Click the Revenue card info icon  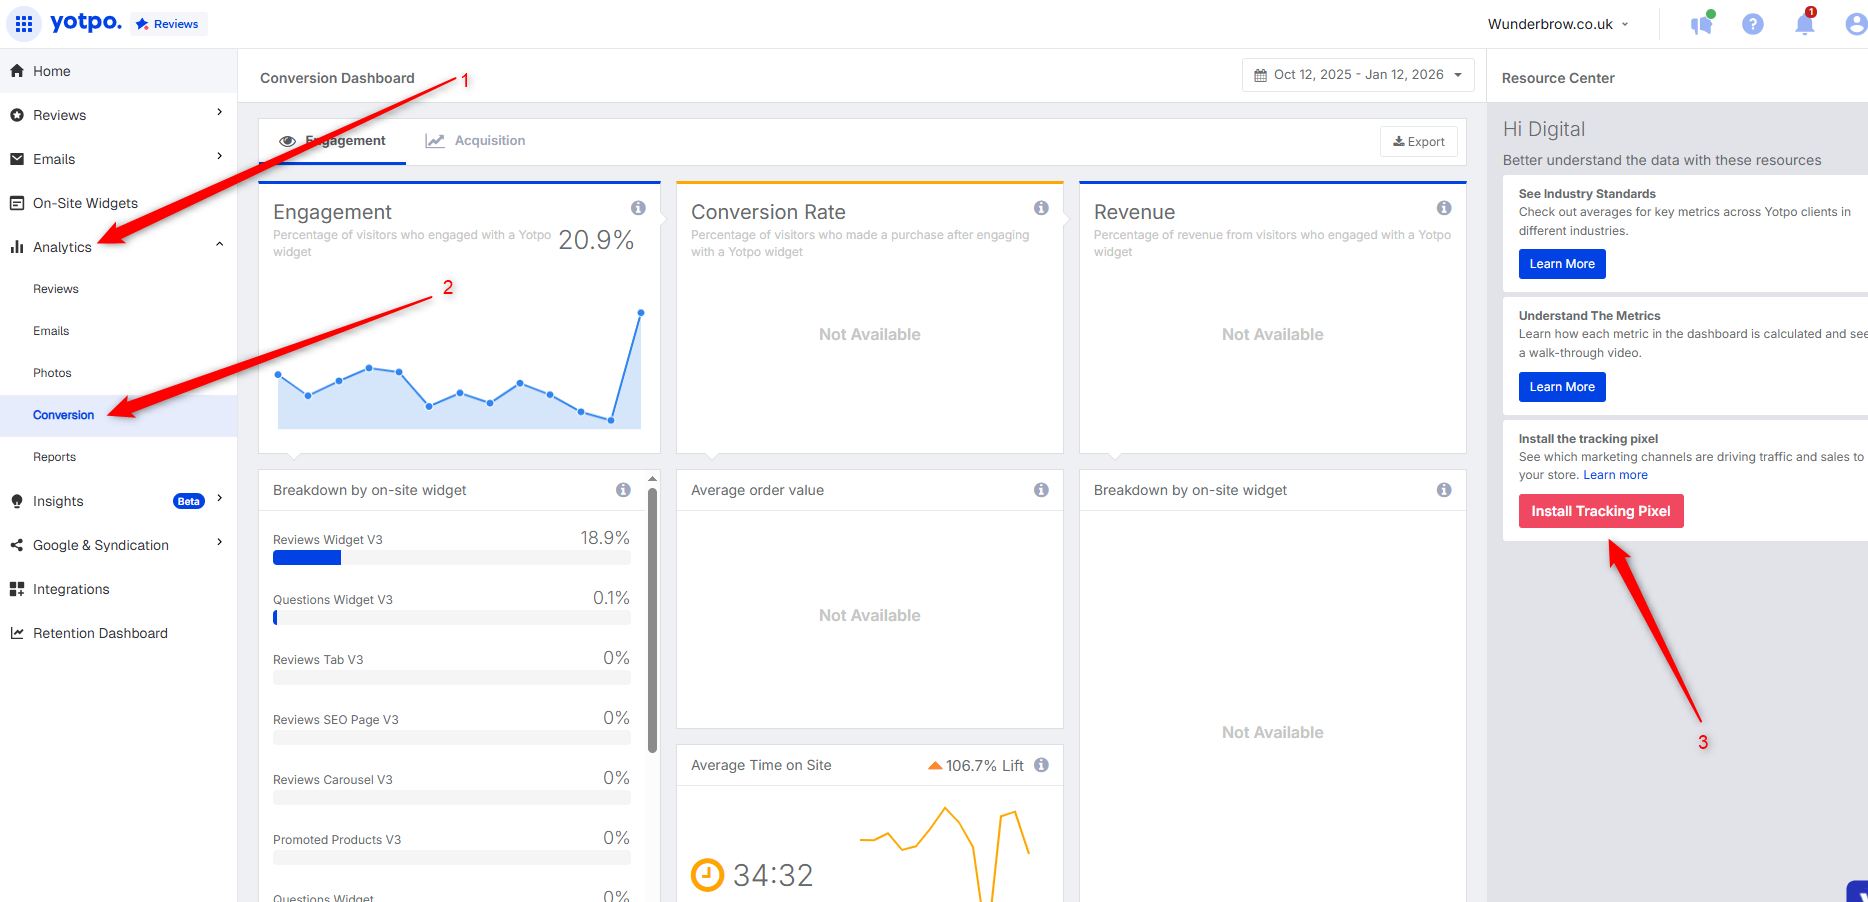[1444, 208]
